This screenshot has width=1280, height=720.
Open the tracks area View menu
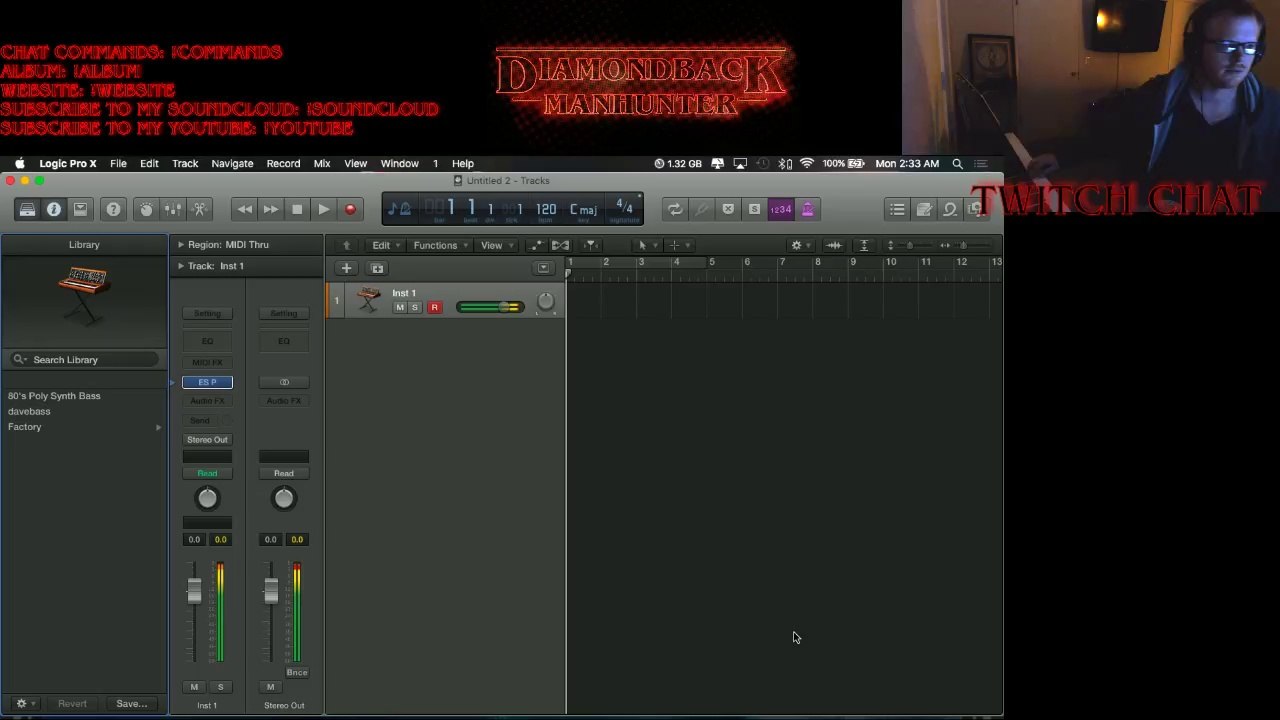tap(495, 245)
